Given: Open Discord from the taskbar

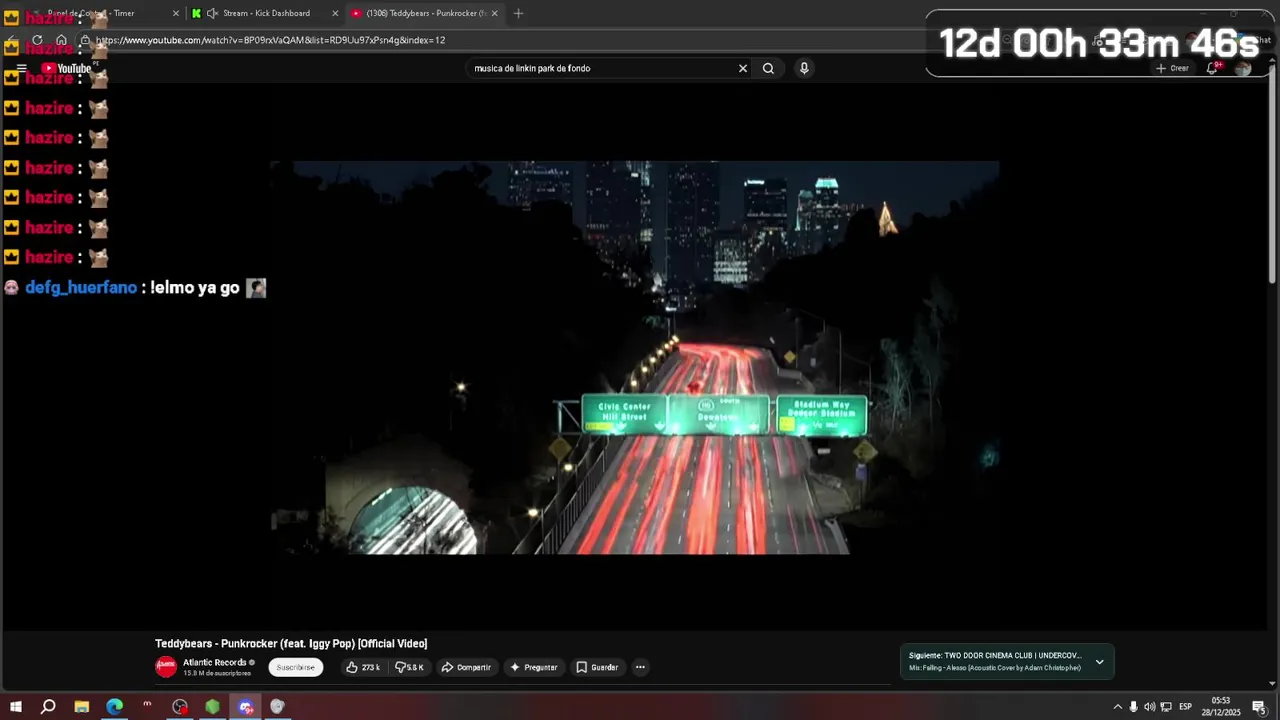Looking at the screenshot, I should coord(245,707).
